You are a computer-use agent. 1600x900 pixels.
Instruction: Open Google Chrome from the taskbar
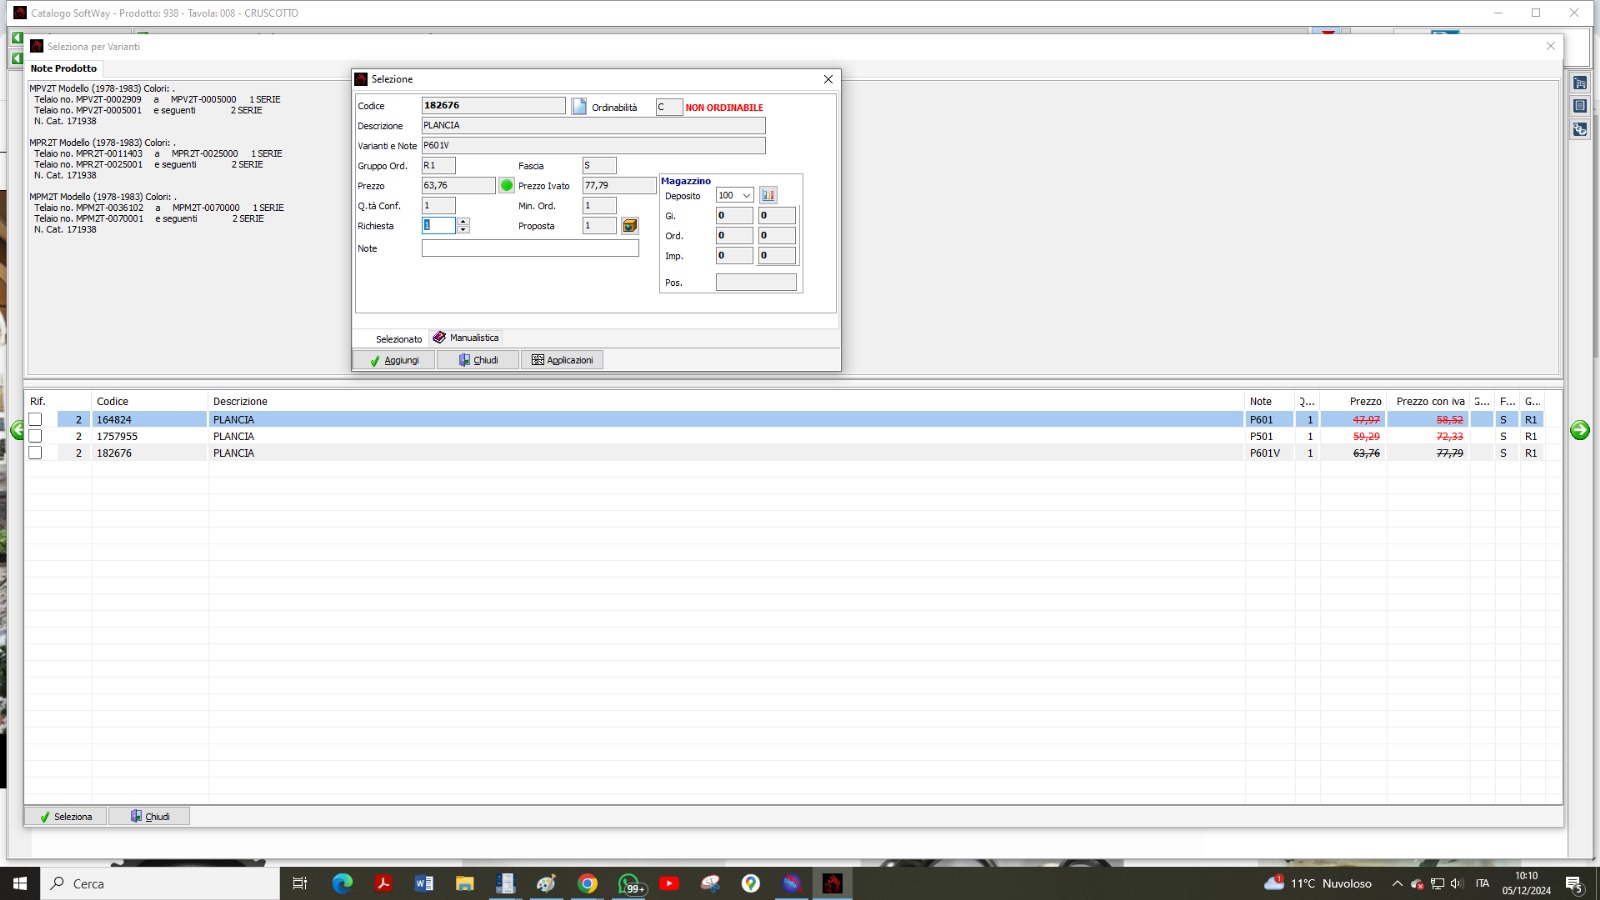point(588,883)
